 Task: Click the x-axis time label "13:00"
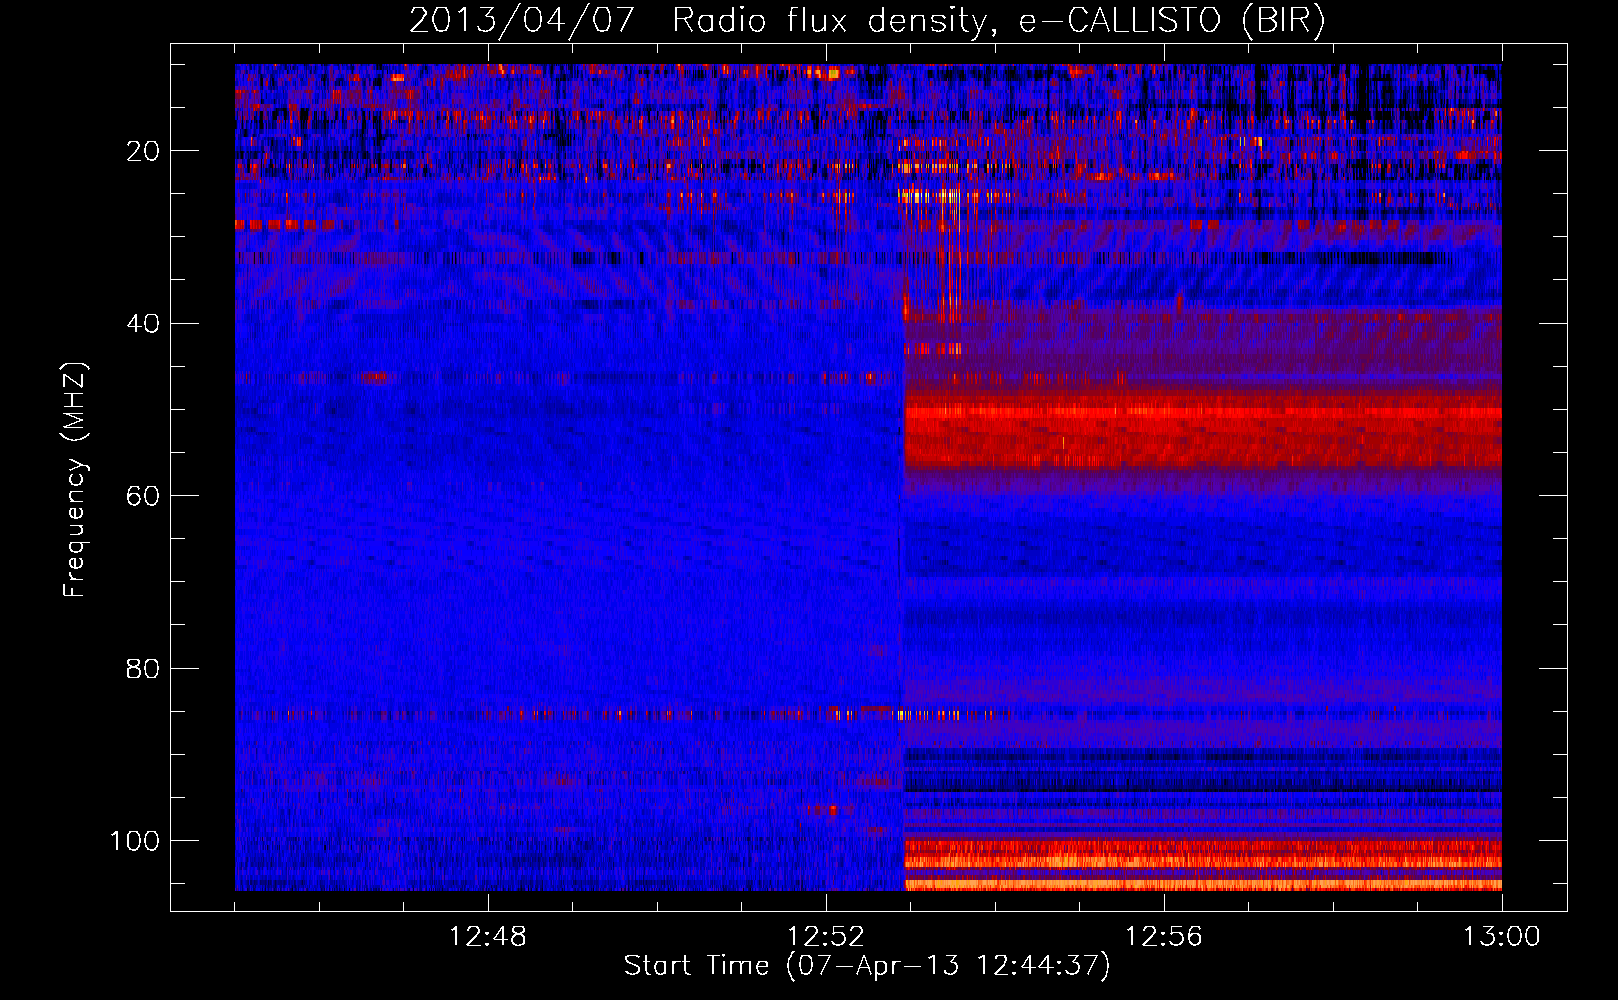point(1502,937)
